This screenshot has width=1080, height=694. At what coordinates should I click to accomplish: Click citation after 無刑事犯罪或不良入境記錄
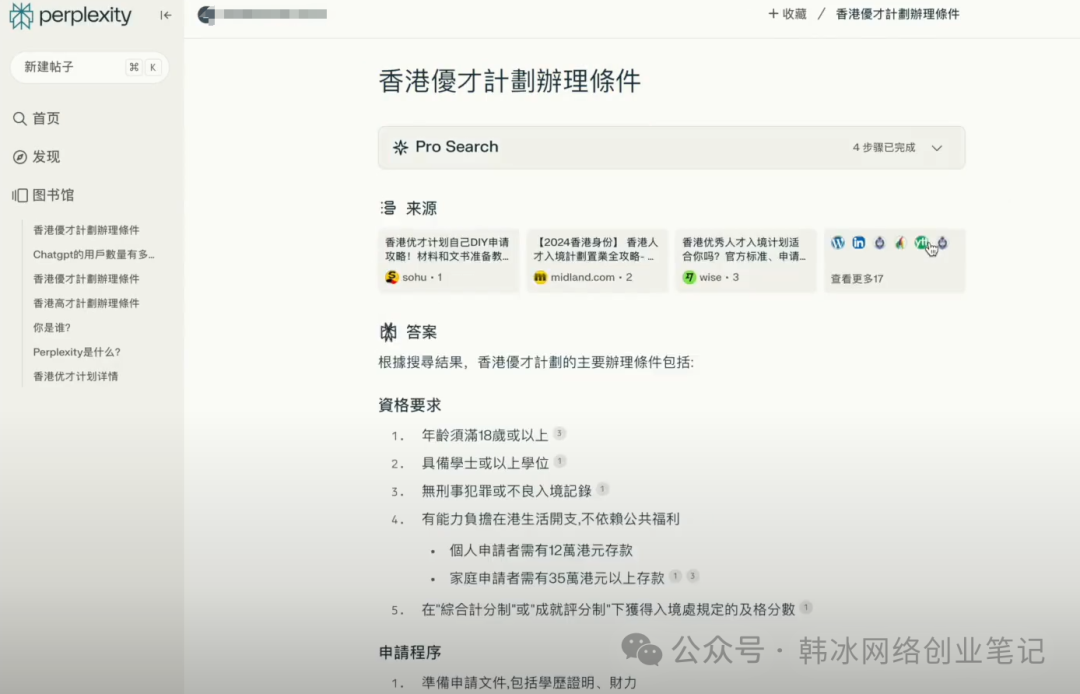coord(603,489)
